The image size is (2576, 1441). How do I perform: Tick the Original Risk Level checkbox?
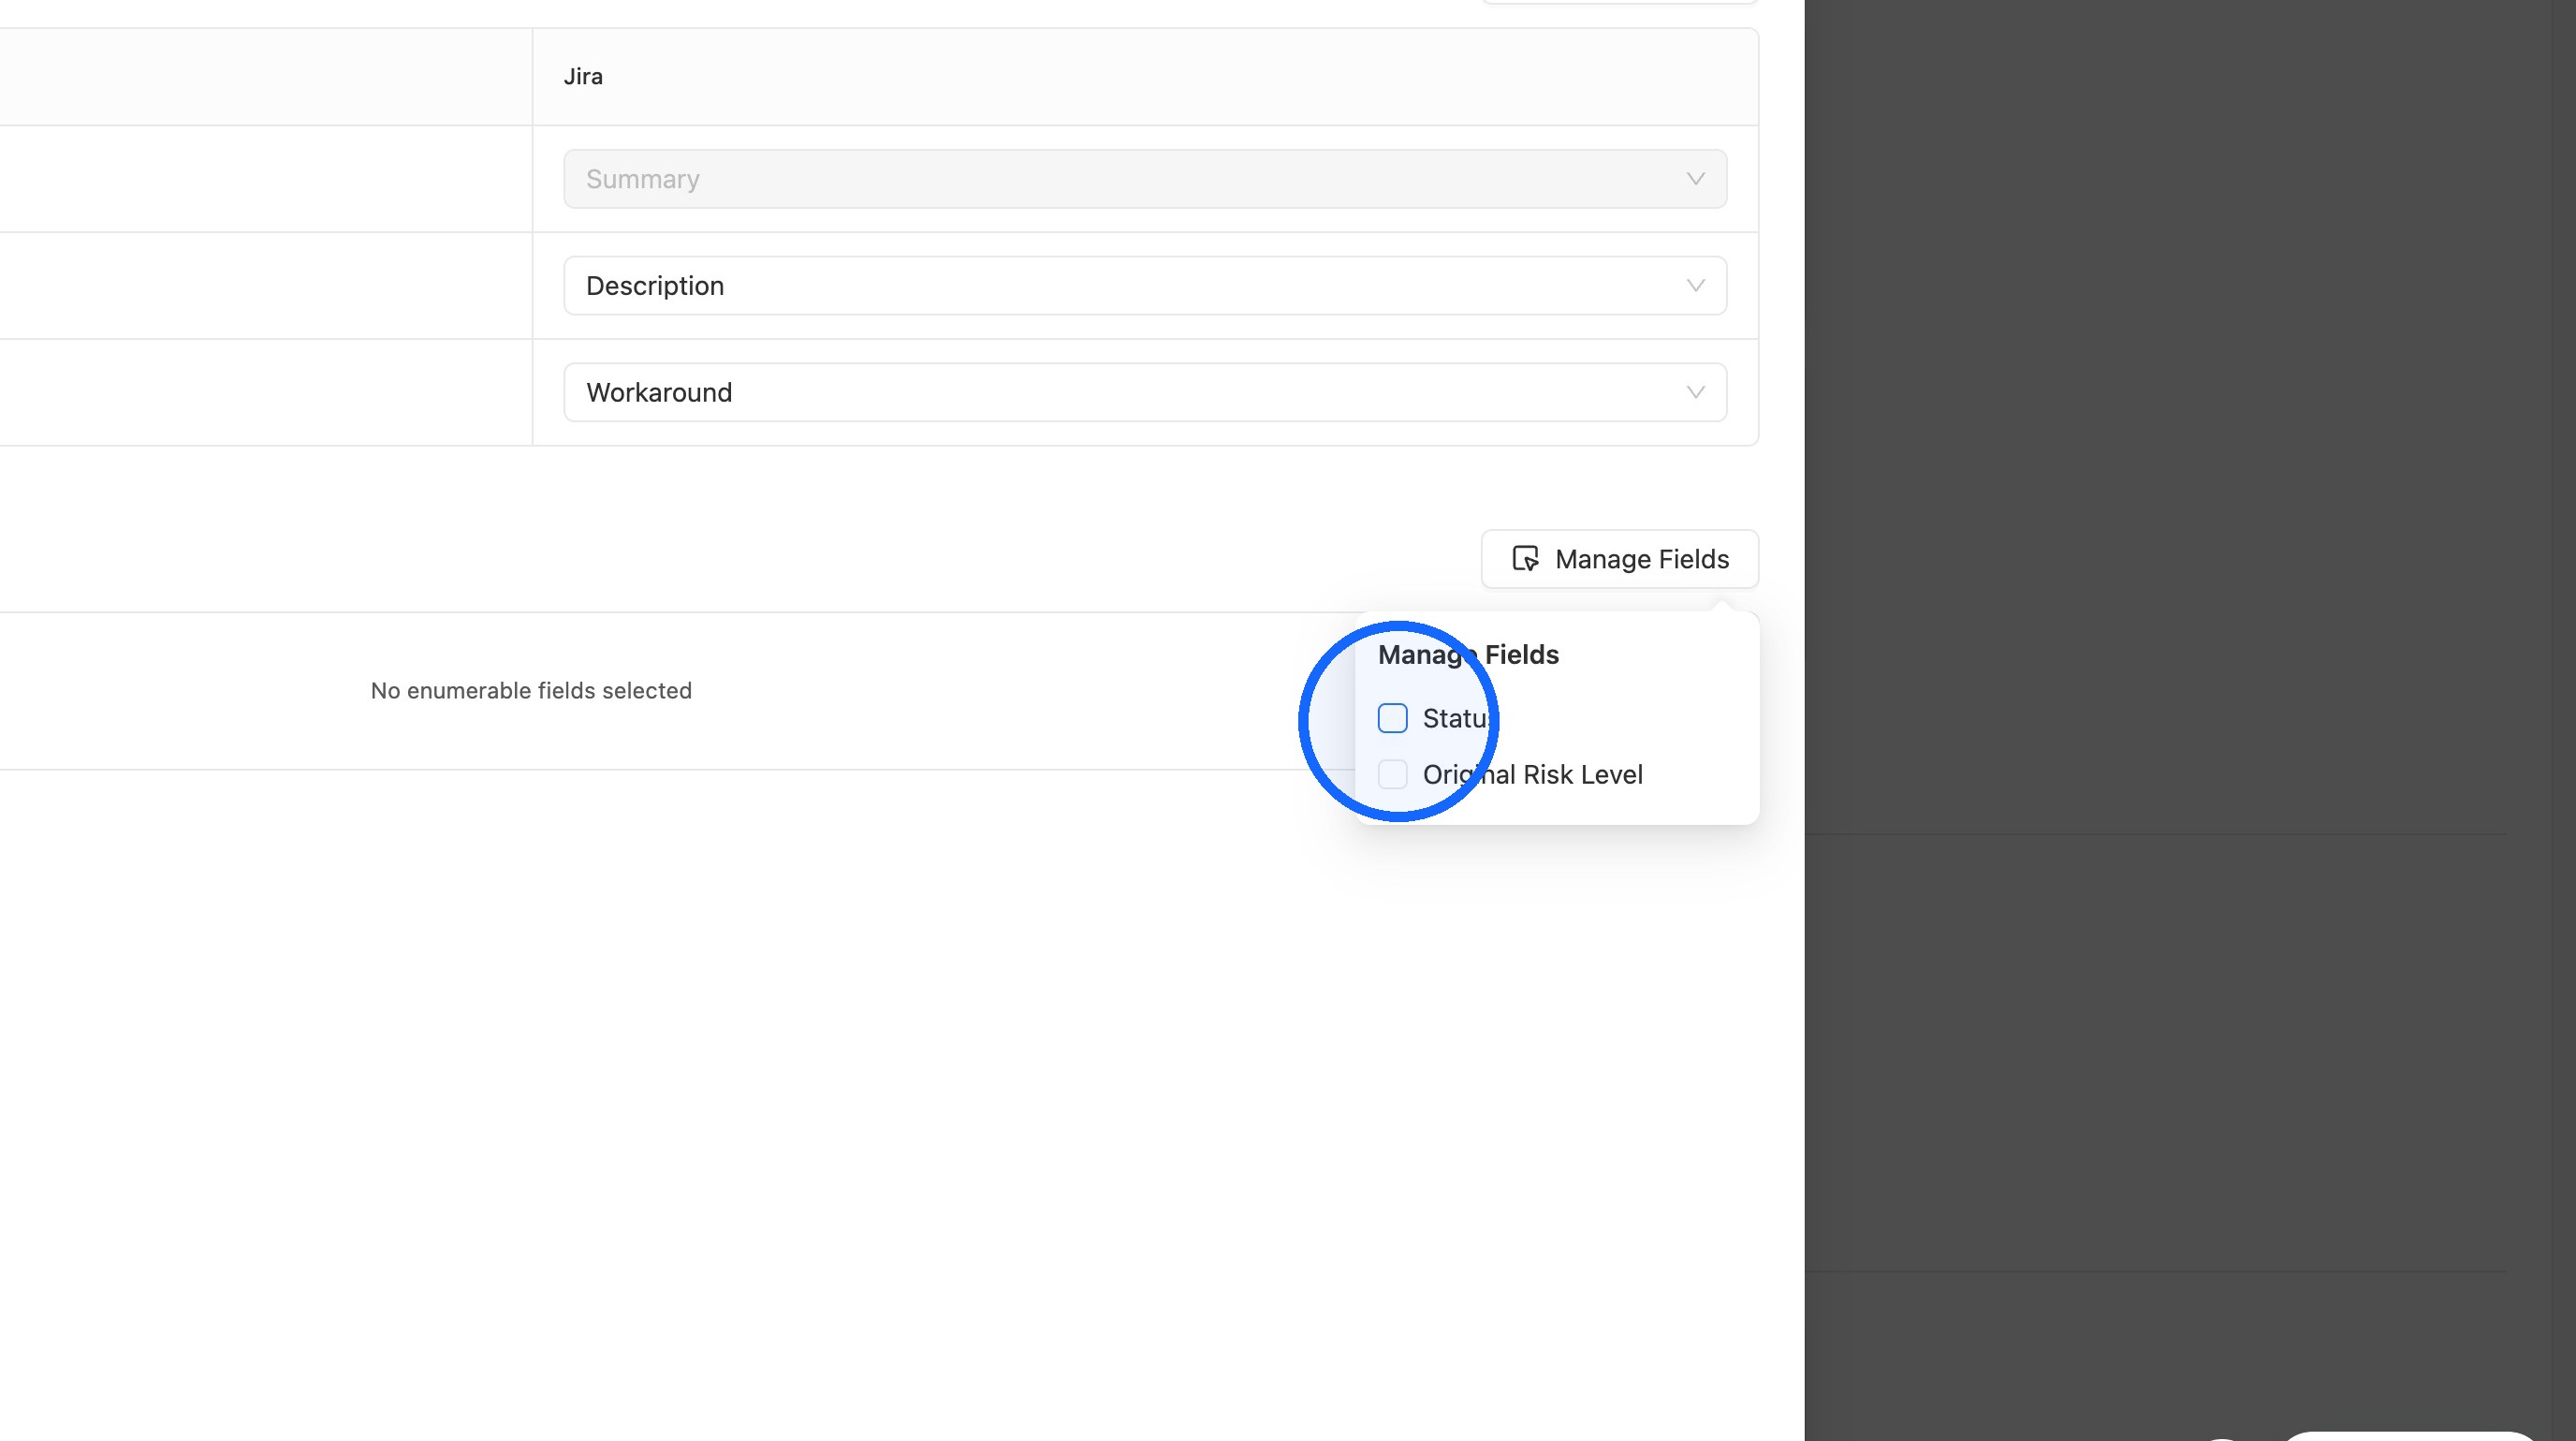(1392, 774)
